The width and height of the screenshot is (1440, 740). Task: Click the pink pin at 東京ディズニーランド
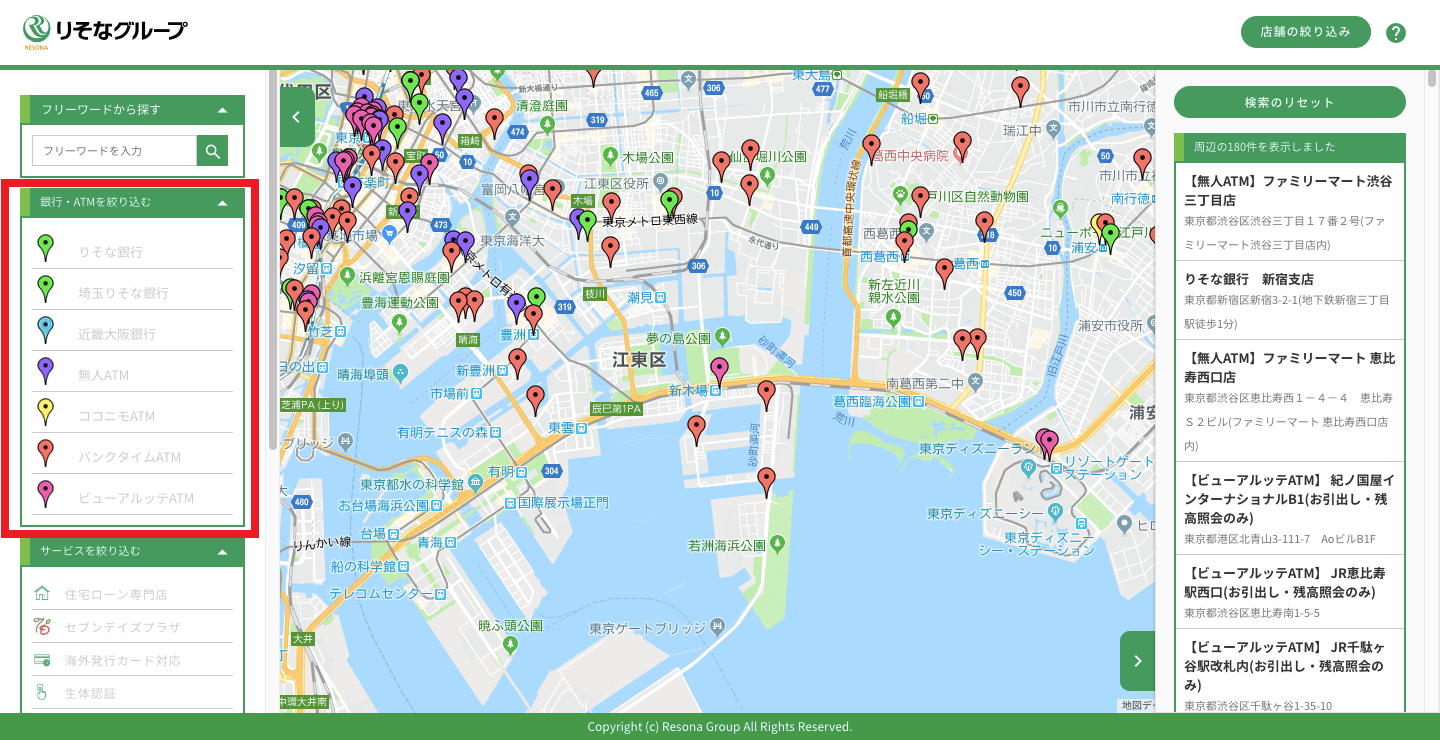(1048, 444)
